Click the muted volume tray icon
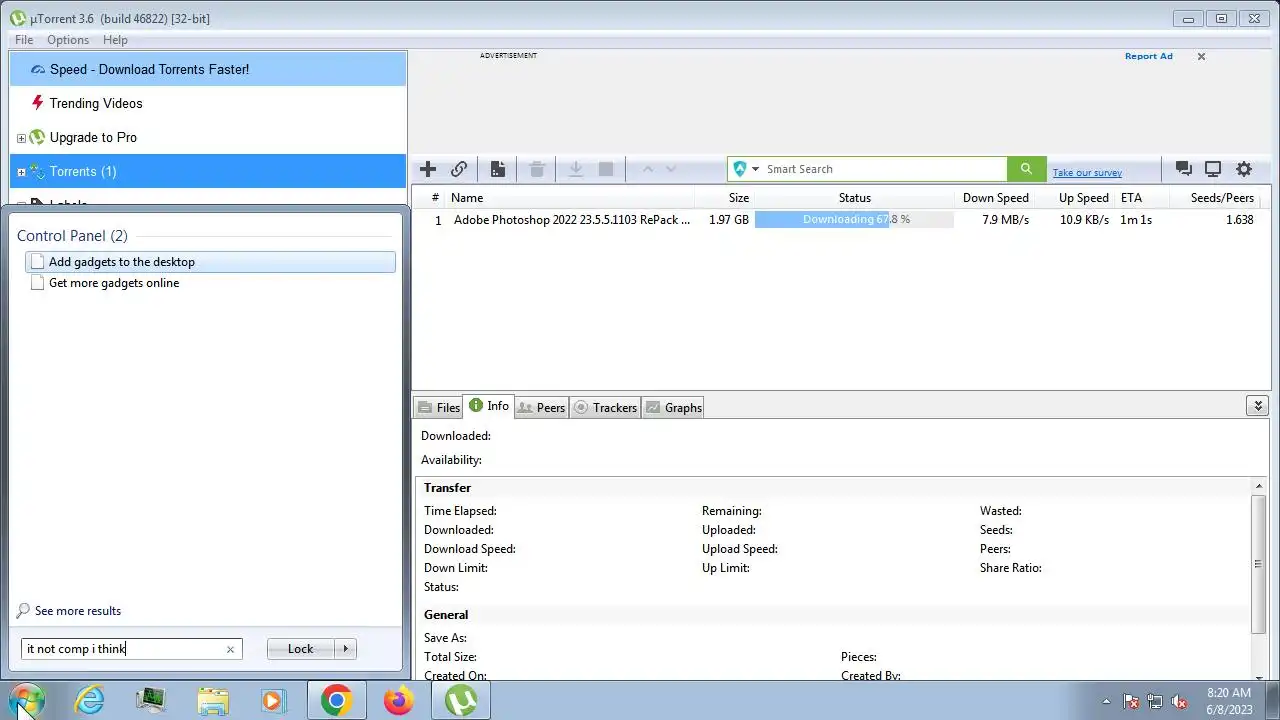 pos(1179,701)
